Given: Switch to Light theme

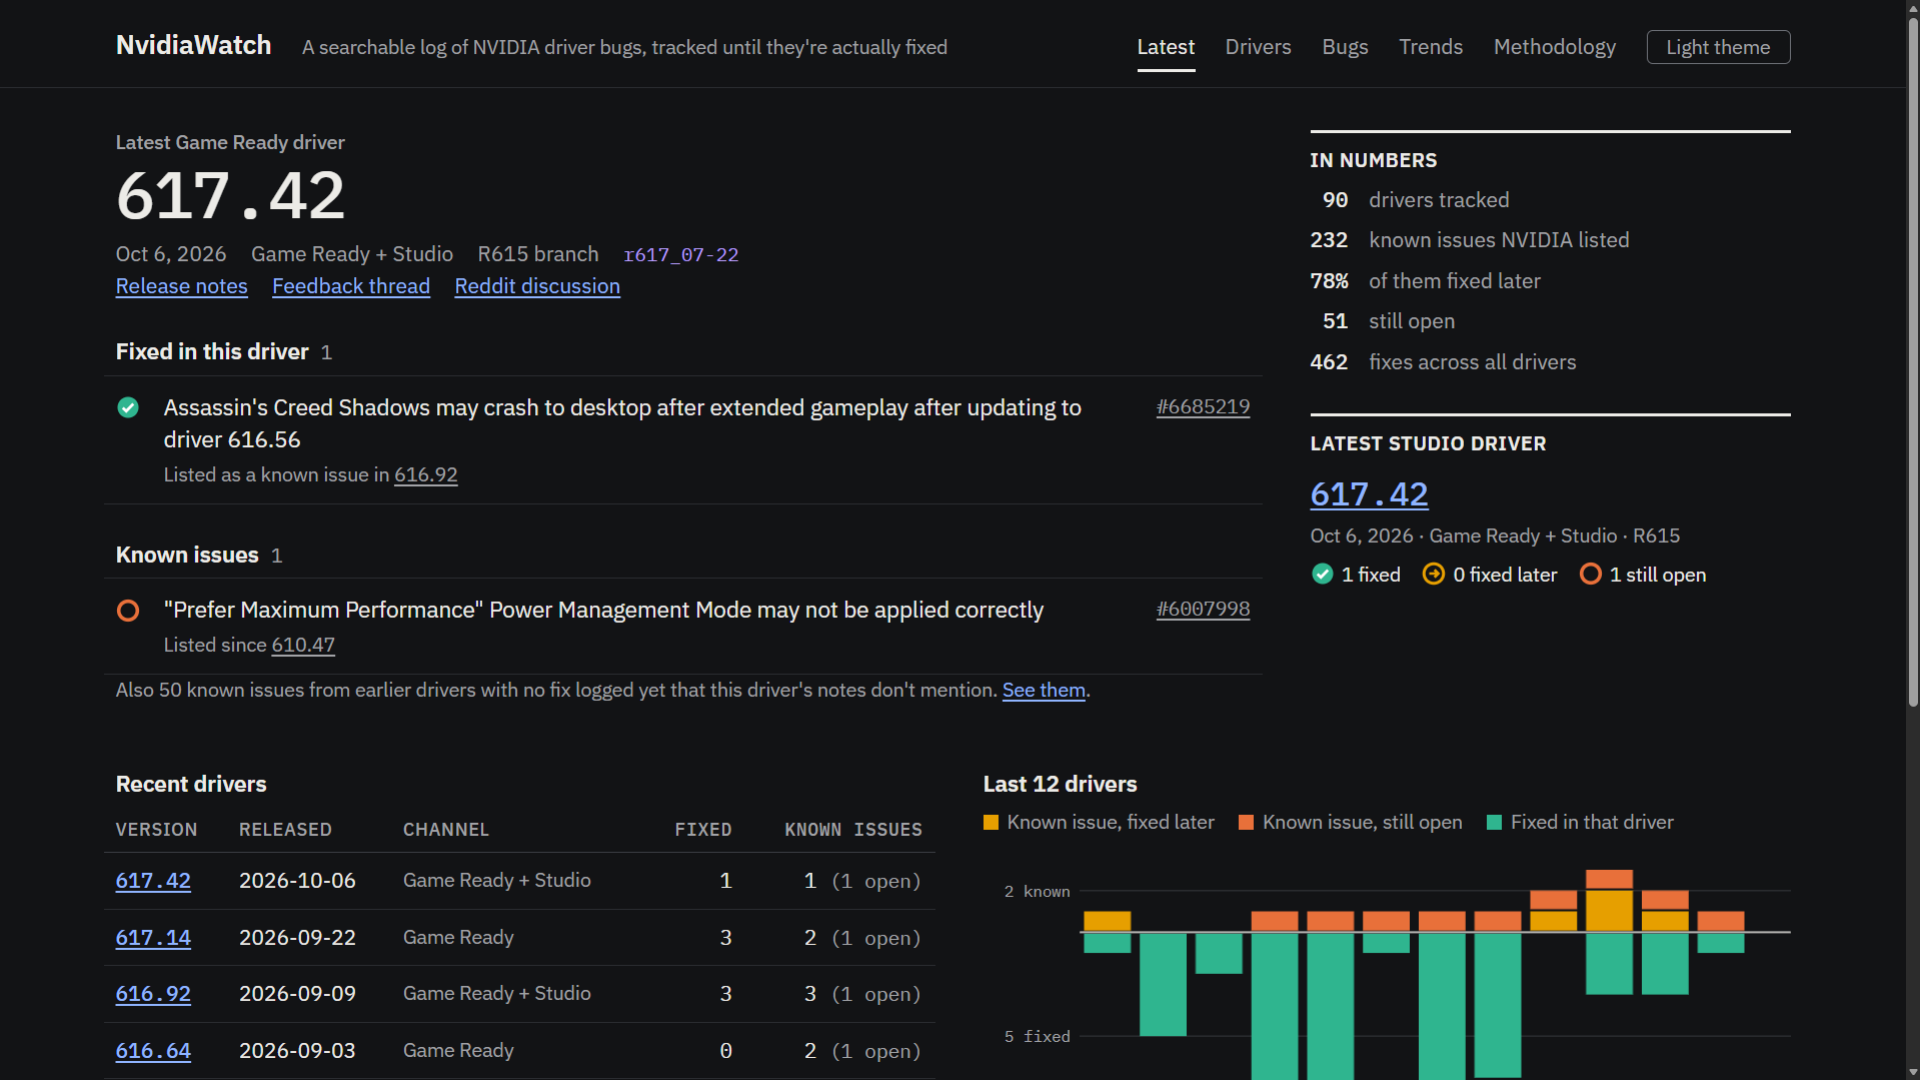Looking at the screenshot, I should (1718, 47).
